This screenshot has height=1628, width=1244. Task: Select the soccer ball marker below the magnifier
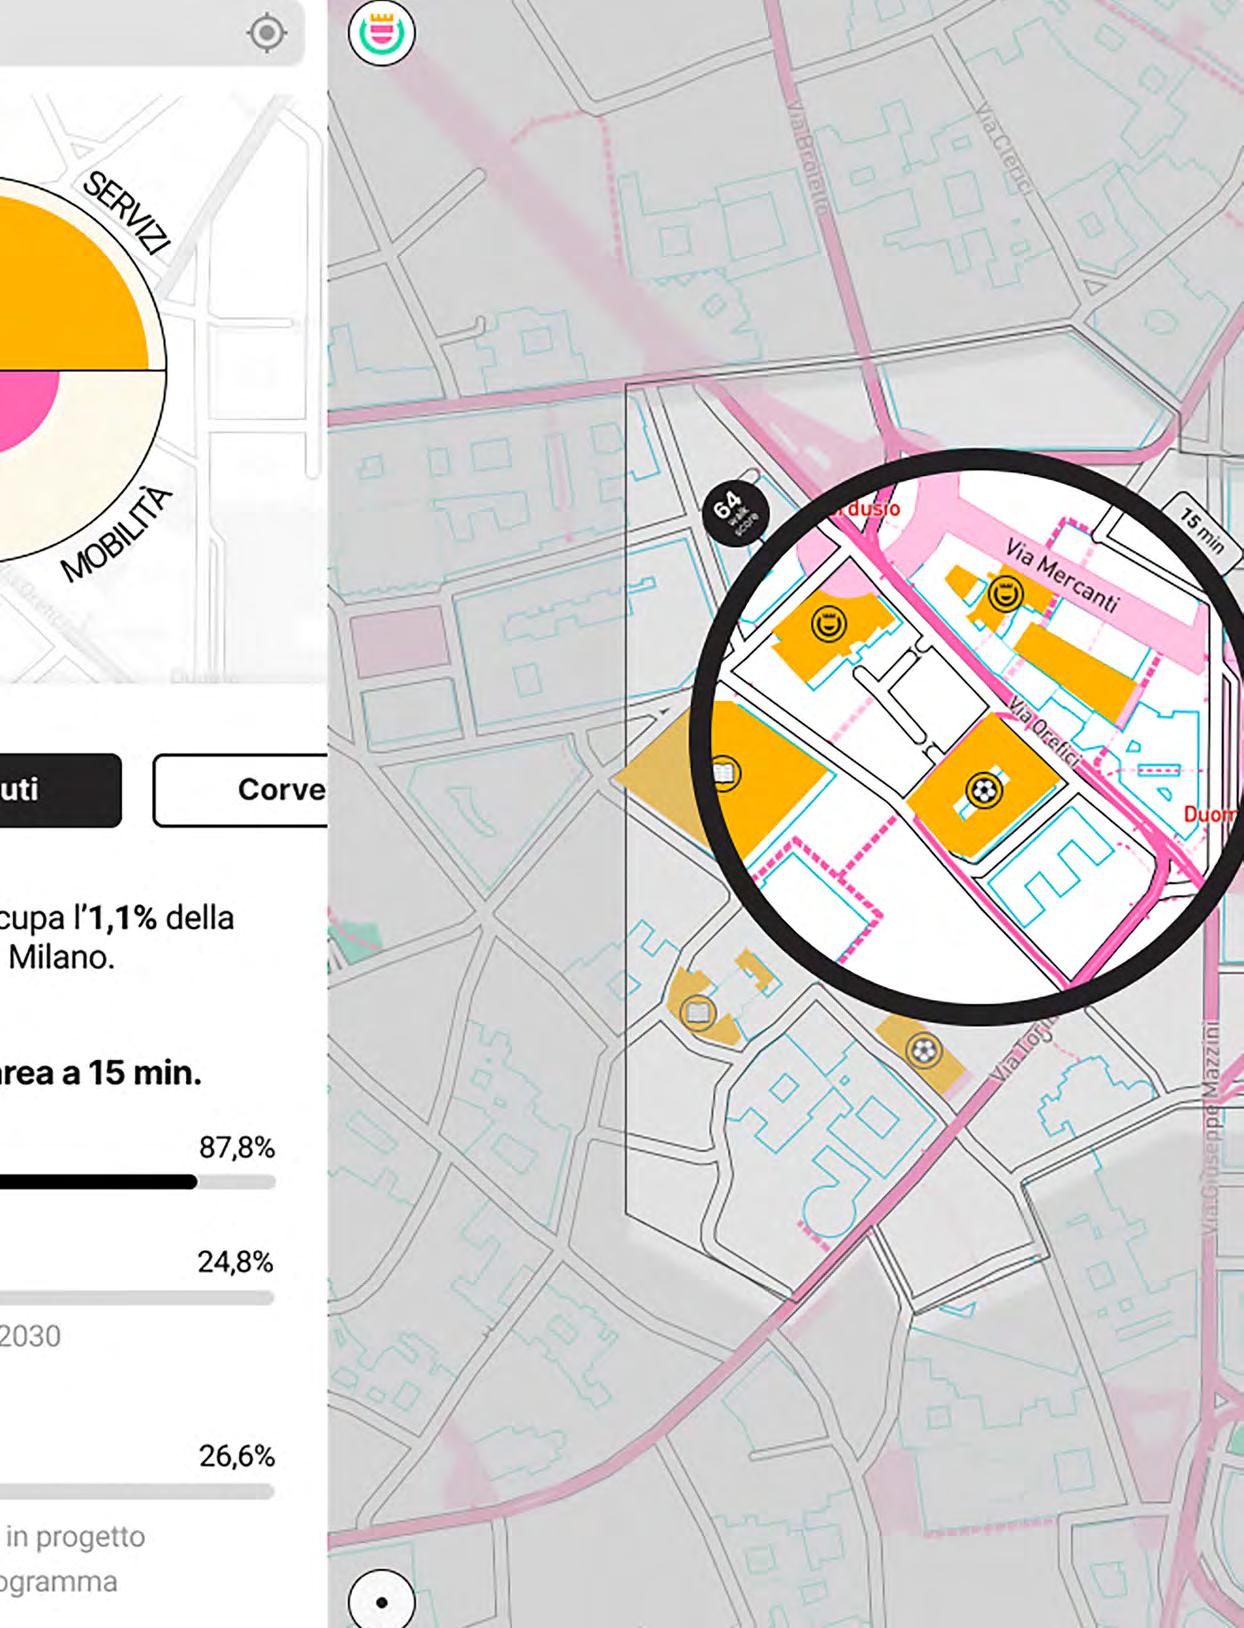coord(923,1051)
